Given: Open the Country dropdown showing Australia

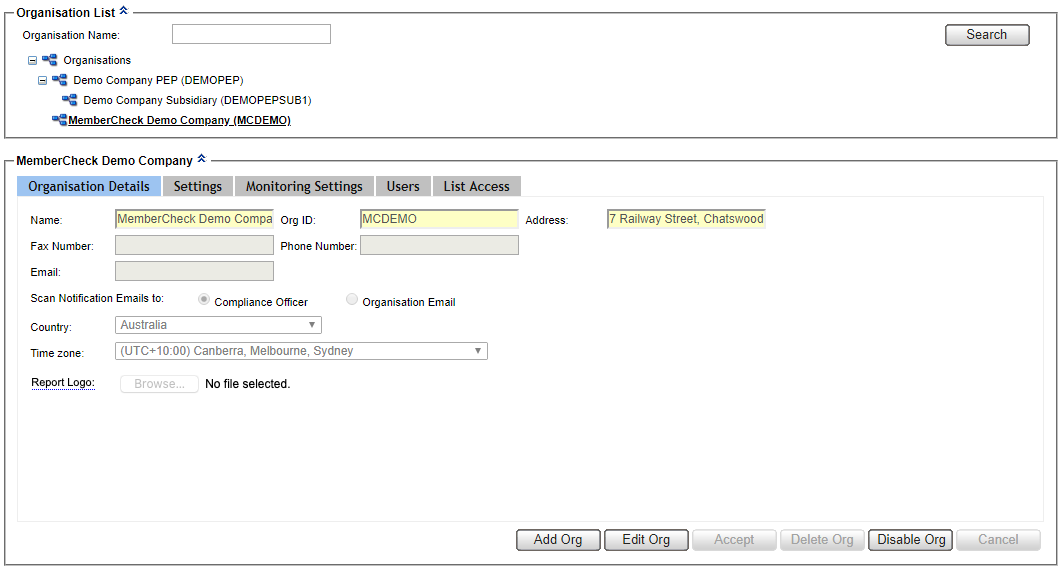Looking at the screenshot, I should click(x=218, y=325).
